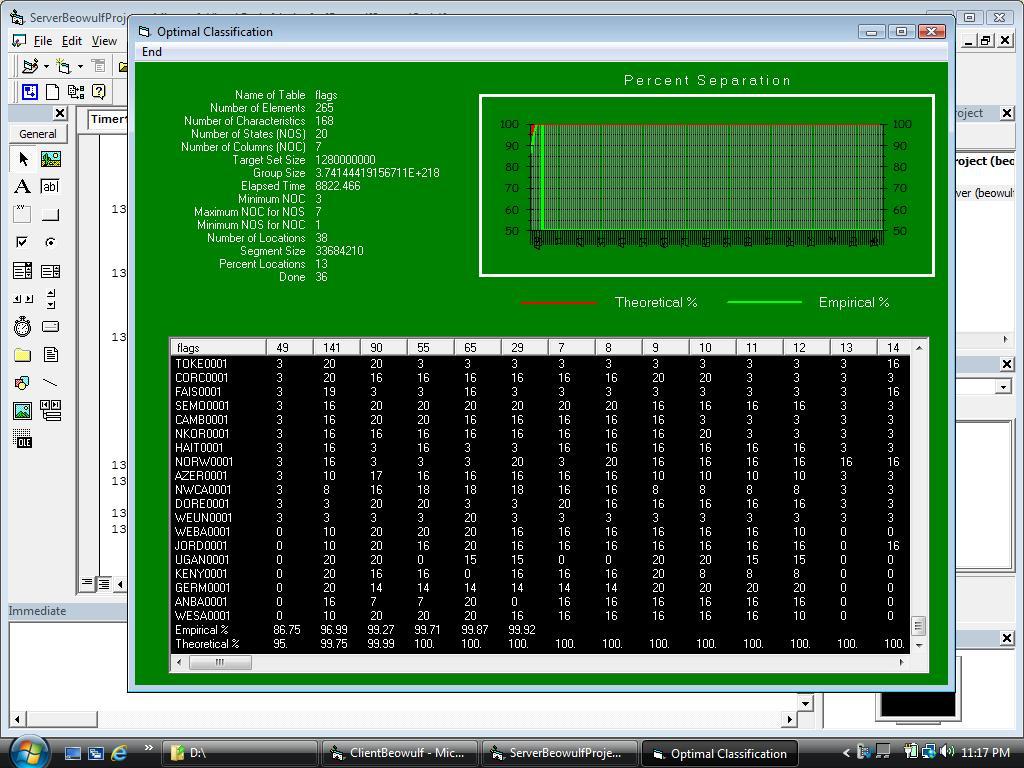
Task: Click the hierarchy tree toolbar icon
Action: (x=76, y=92)
